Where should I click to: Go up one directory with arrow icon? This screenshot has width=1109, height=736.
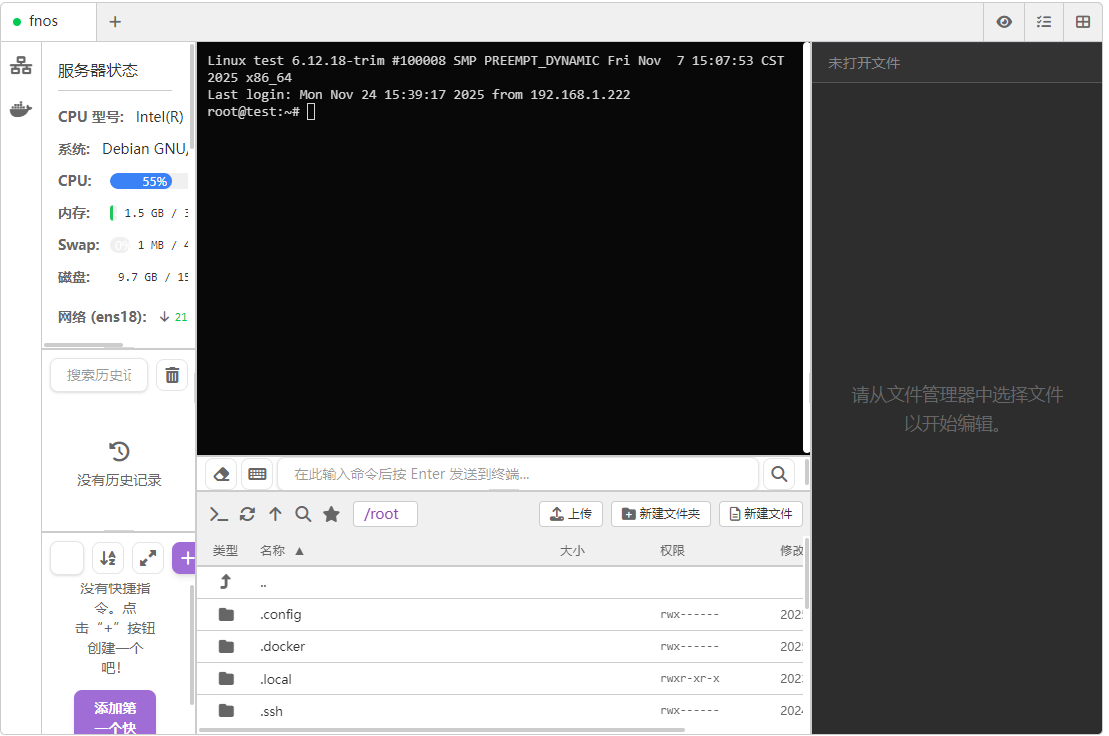coord(275,514)
